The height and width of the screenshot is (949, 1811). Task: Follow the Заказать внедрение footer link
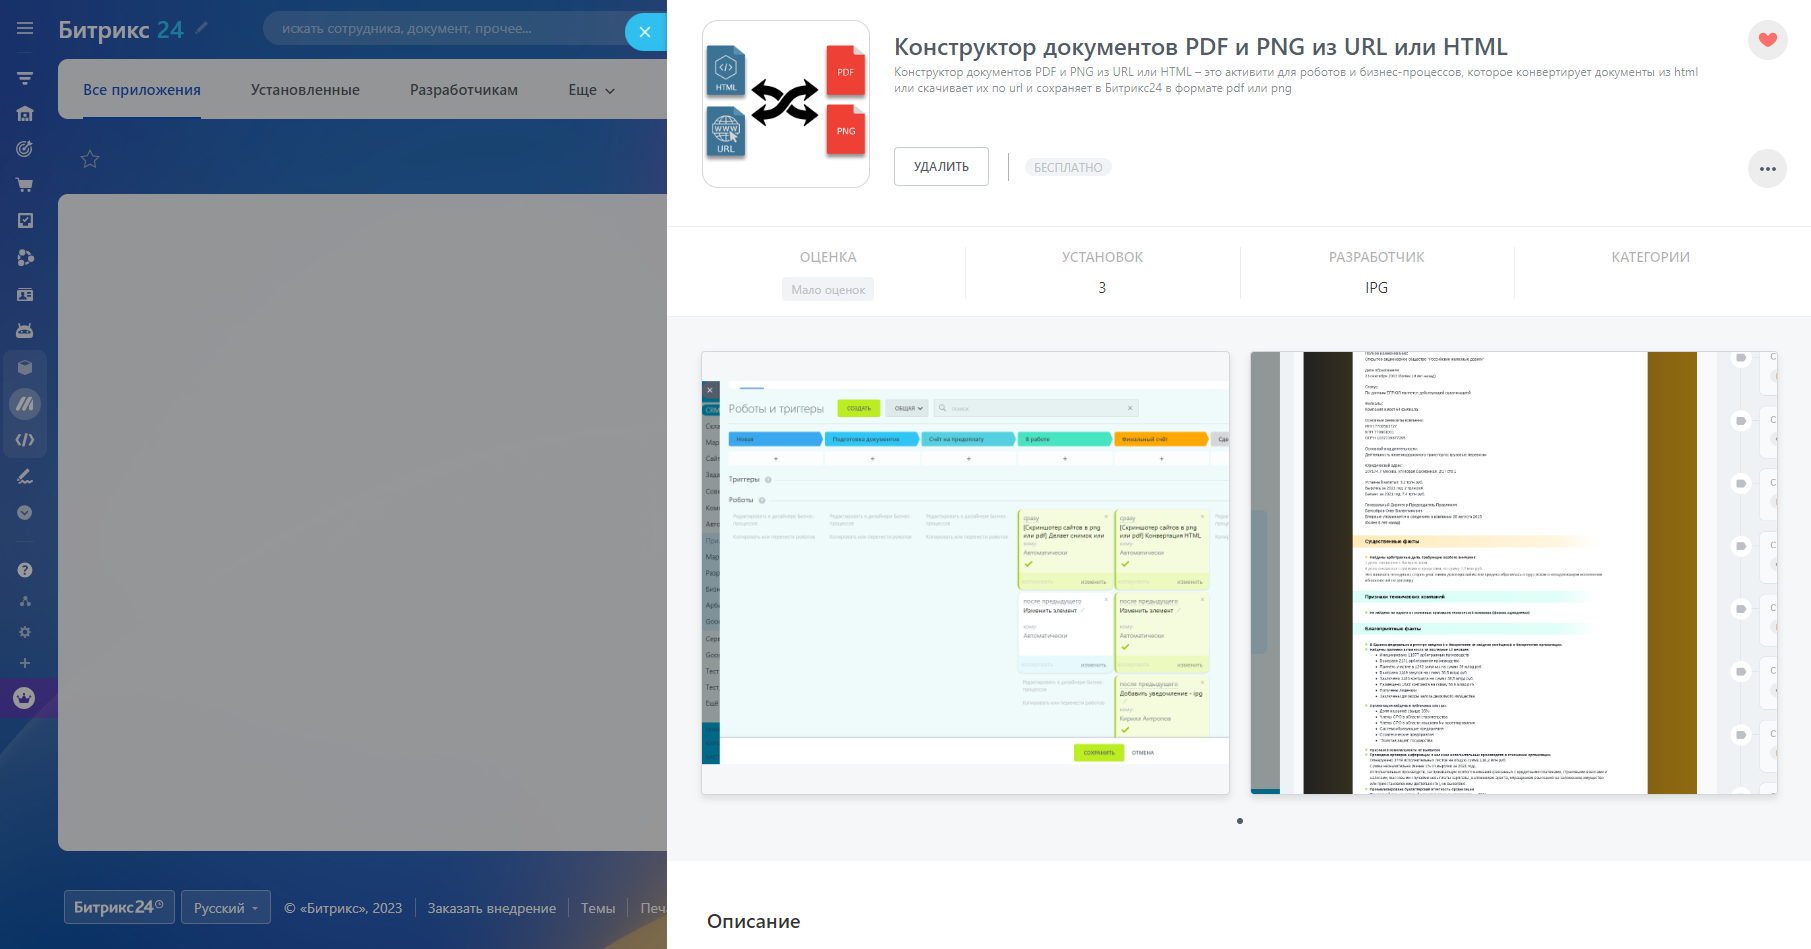point(492,908)
